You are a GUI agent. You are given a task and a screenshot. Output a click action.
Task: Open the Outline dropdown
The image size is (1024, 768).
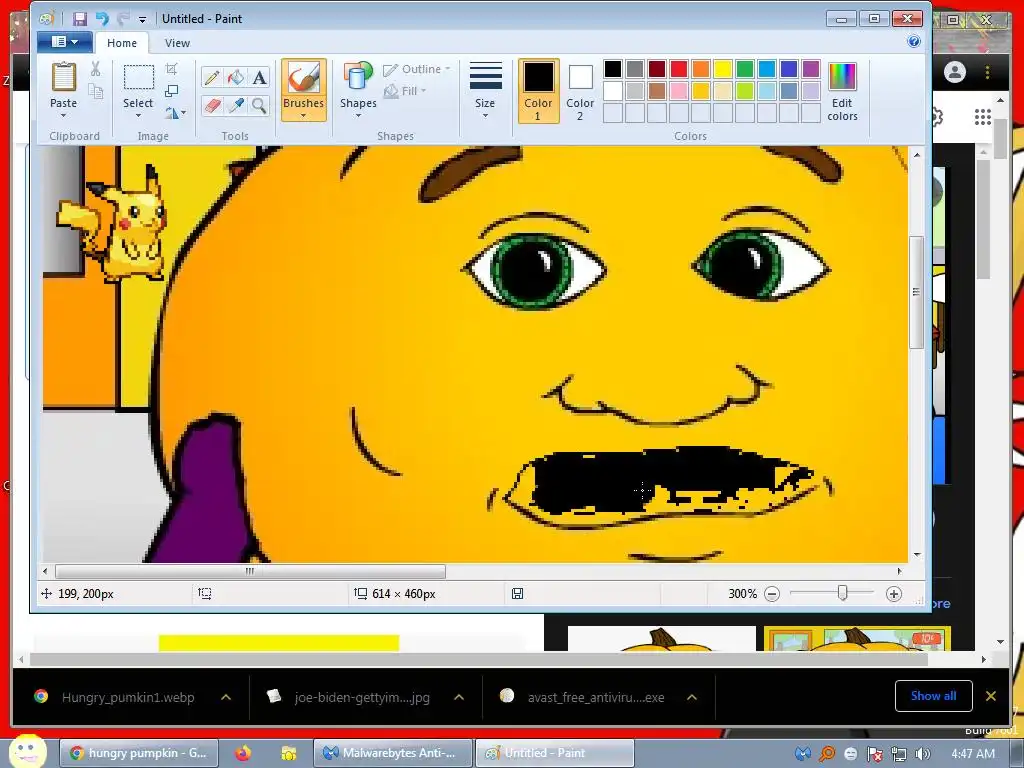[x=417, y=69]
